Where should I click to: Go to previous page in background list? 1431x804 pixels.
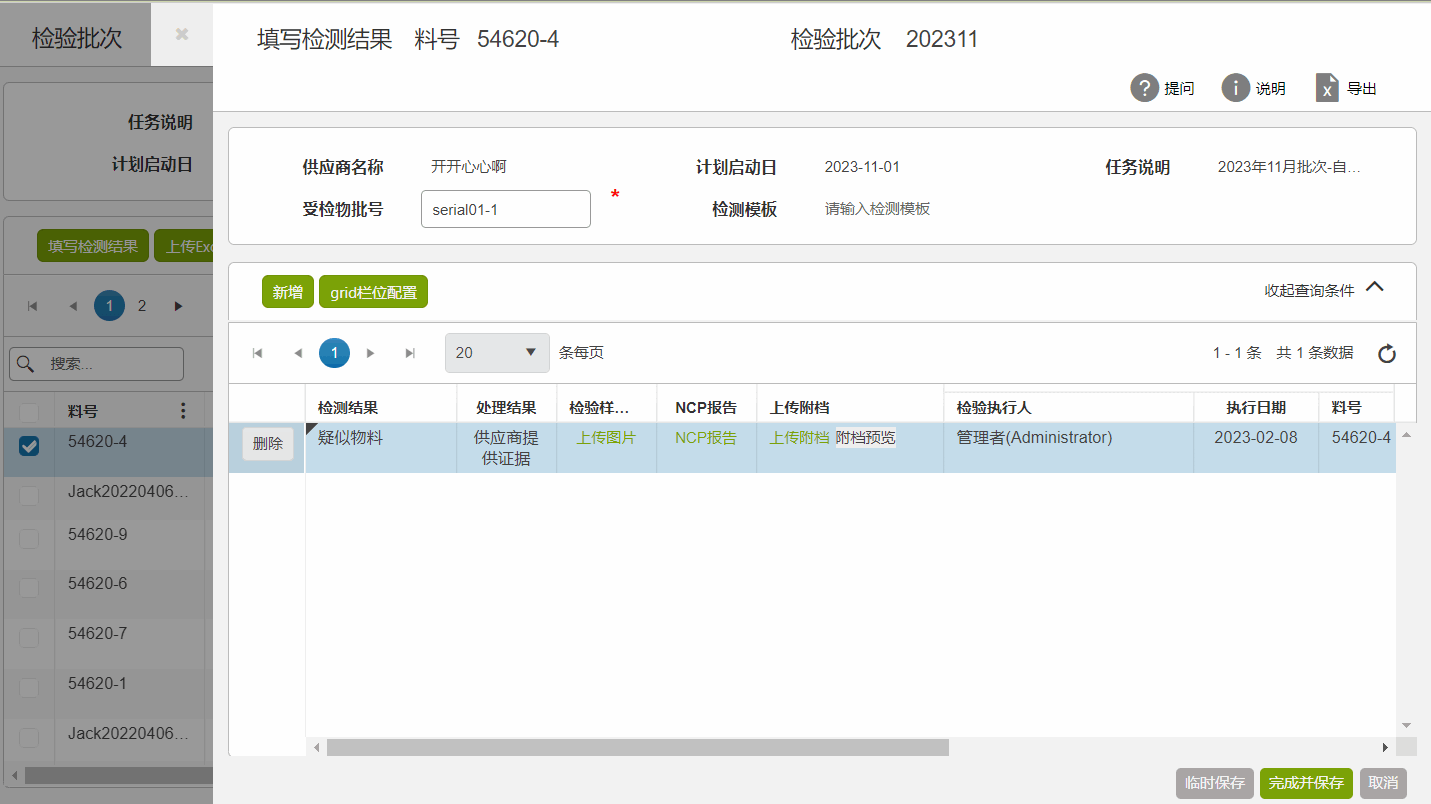tap(72, 306)
